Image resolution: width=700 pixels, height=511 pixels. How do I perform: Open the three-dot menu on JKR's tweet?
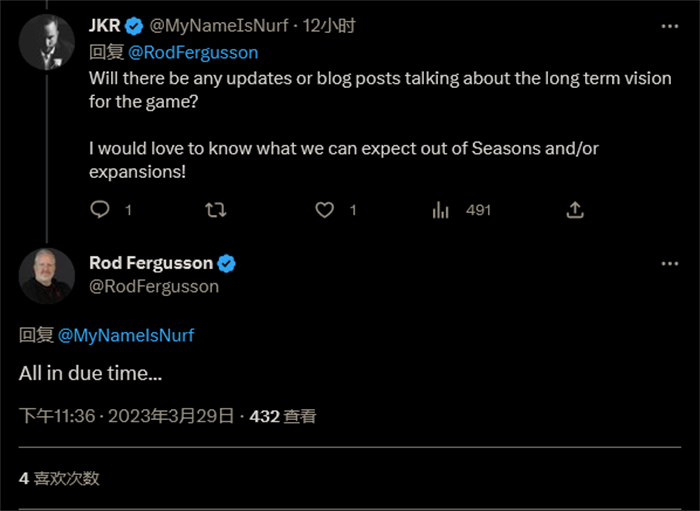[669, 26]
